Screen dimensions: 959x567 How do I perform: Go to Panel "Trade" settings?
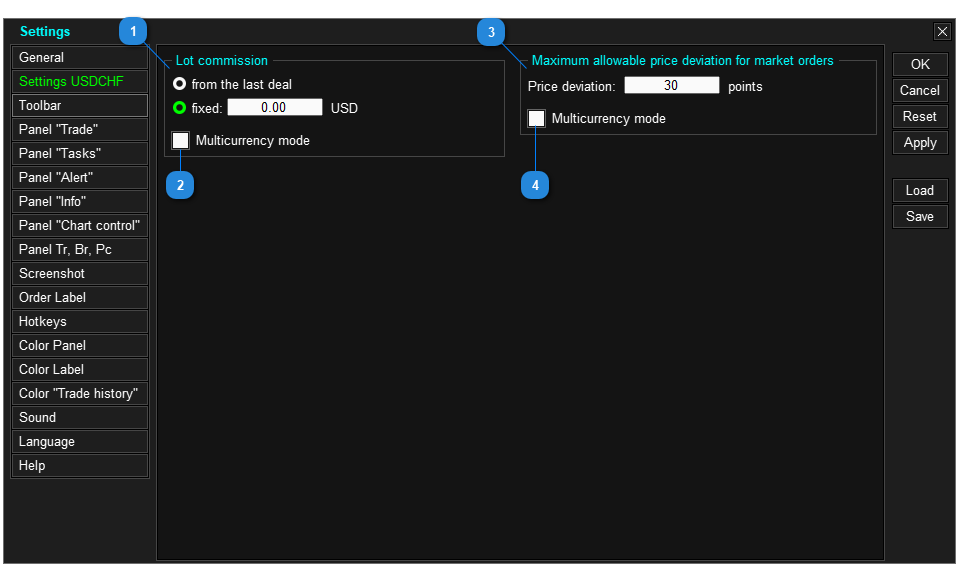pyautogui.click(x=80, y=129)
